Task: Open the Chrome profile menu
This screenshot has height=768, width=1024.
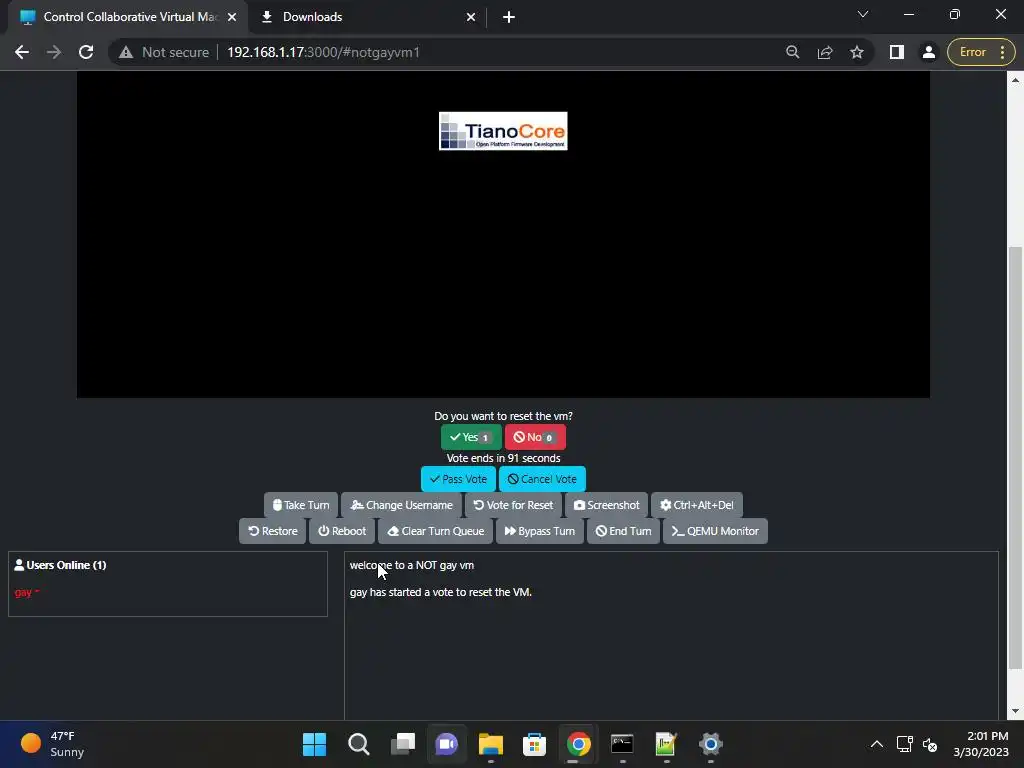Action: coord(929,52)
